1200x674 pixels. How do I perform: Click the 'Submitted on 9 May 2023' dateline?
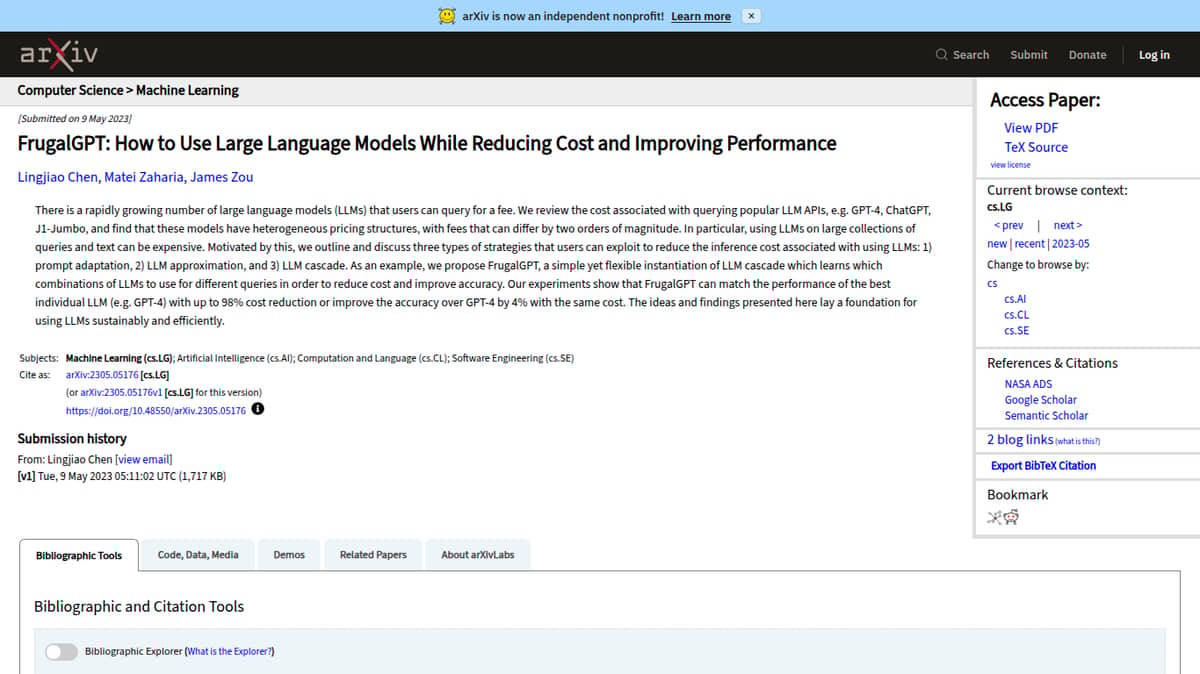point(75,119)
